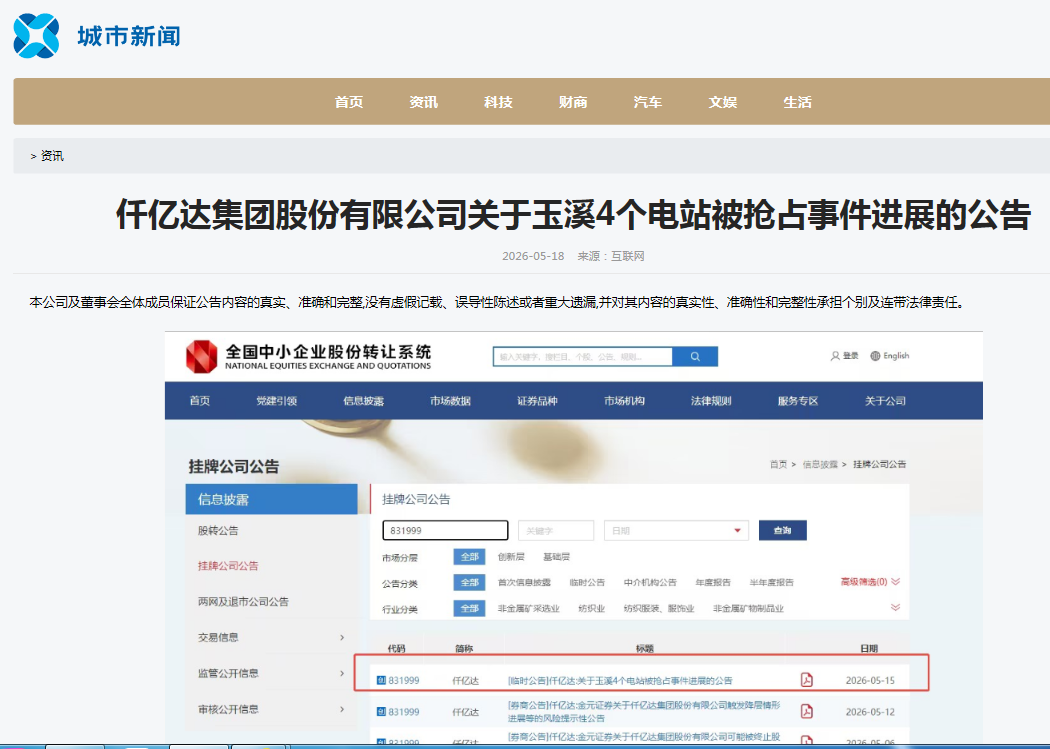Open the 日期 dropdown
This screenshot has height=749, width=1050.
pyautogui.click(x=676, y=530)
